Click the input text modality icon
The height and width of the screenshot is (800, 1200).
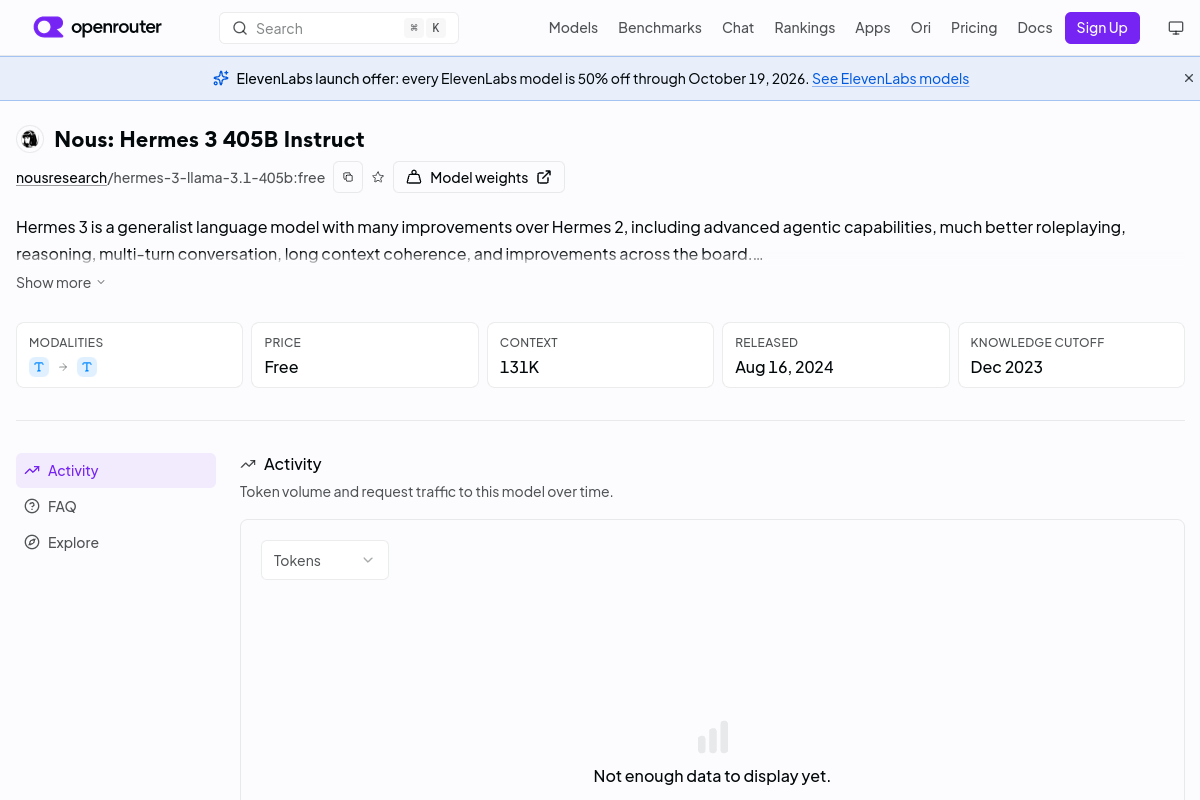point(39,367)
